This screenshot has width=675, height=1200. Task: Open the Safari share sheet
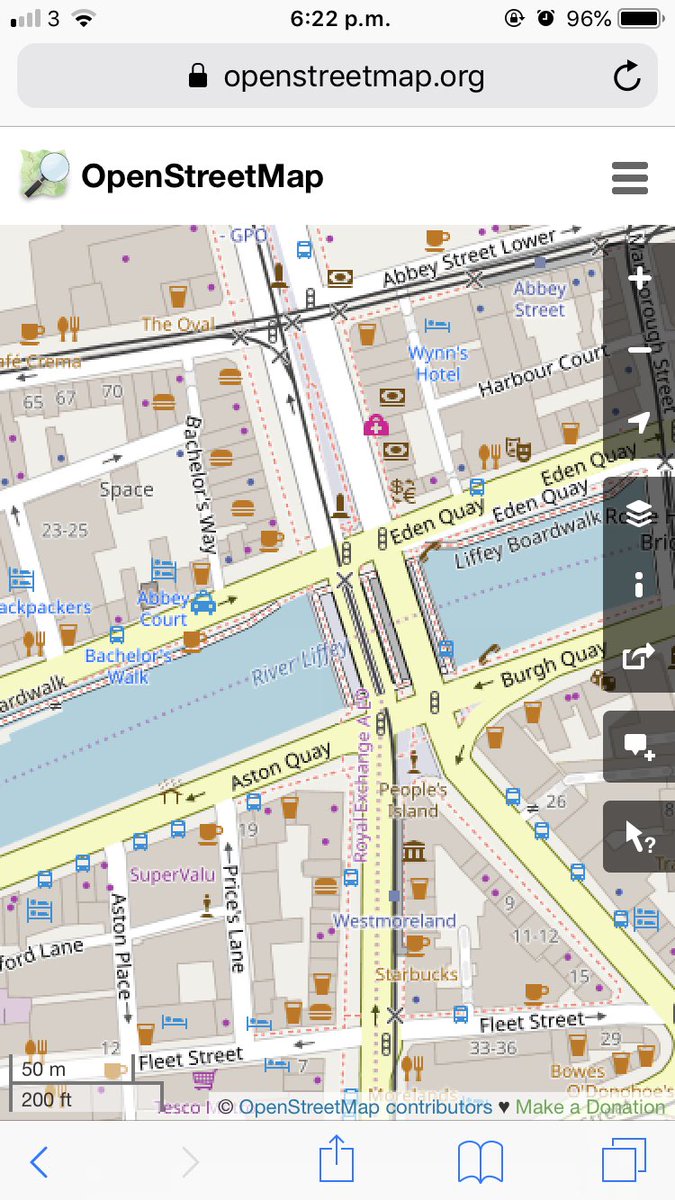337,1160
